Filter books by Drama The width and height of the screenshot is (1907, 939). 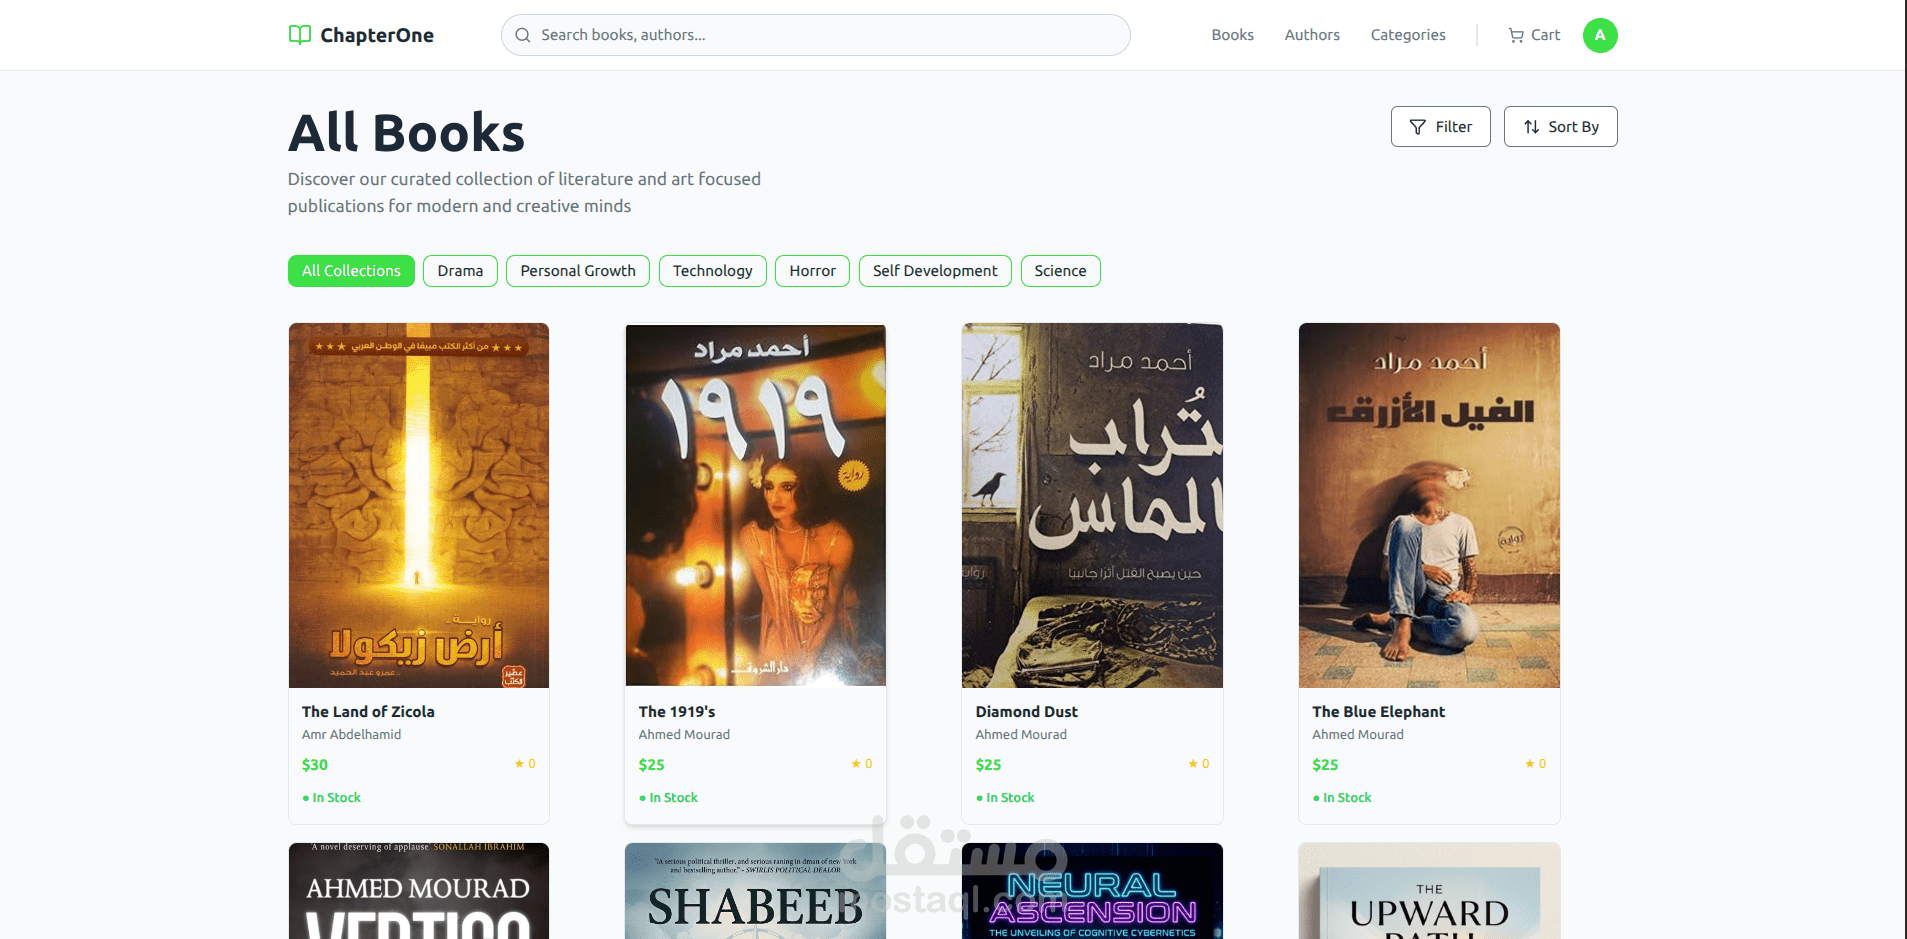pyautogui.click(x=460, y=271)
